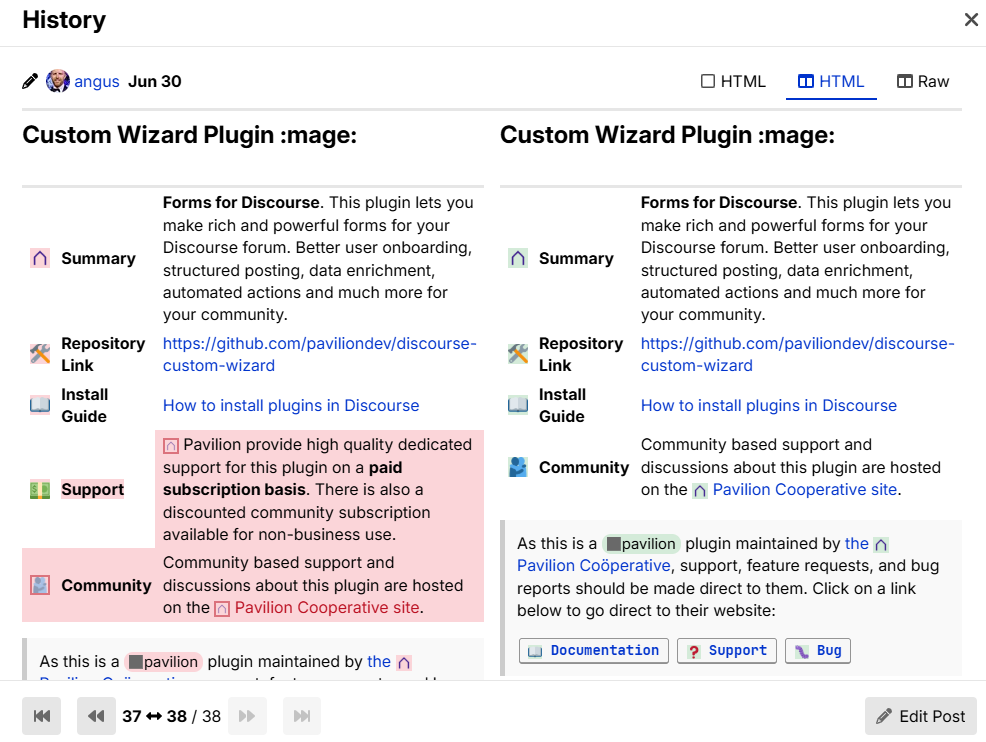Click the pencil edit icon beside angus

tap(30, 82)
